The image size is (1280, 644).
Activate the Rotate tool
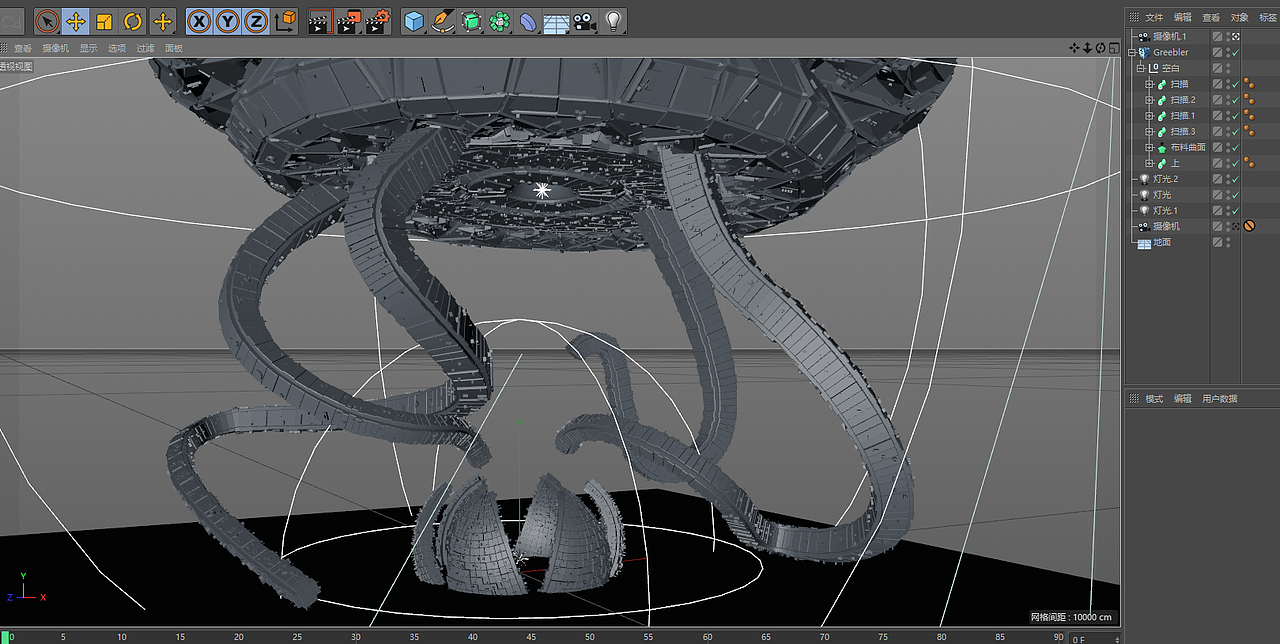(133, 21)
